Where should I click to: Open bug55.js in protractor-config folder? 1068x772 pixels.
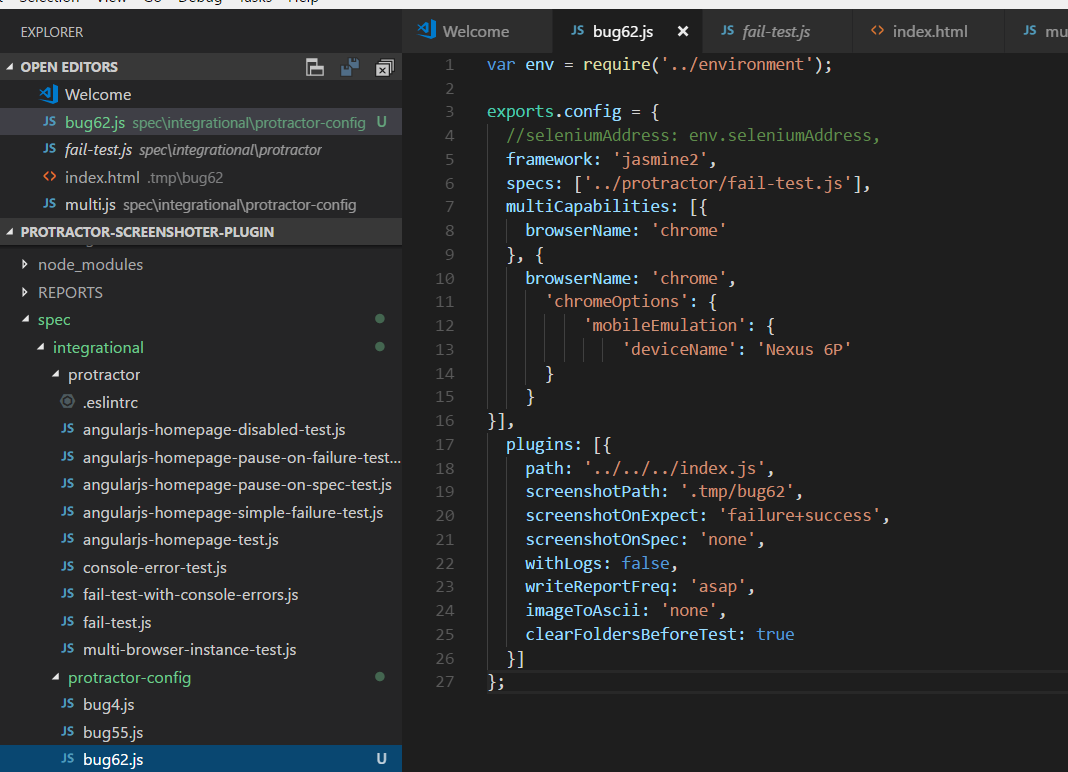point(201,732)
